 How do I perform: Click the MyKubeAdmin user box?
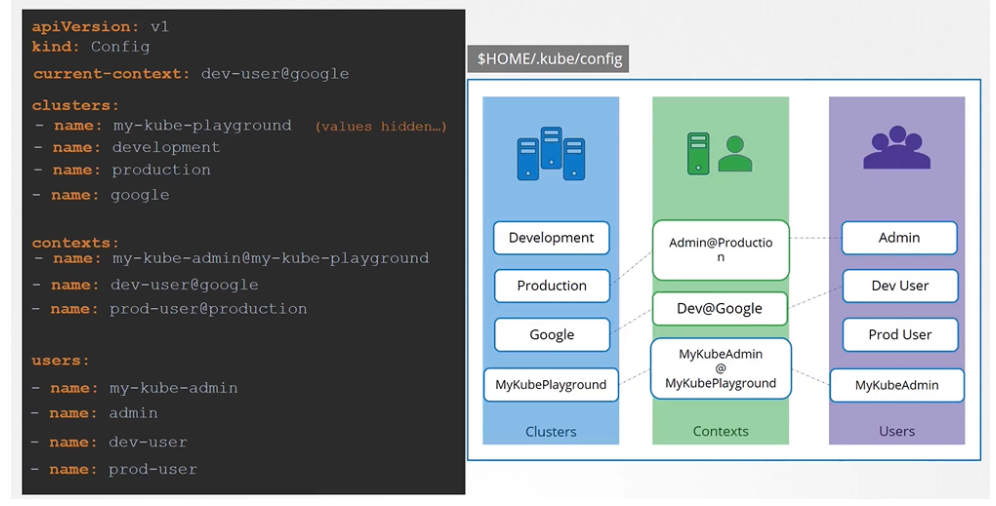click(897, 386)
